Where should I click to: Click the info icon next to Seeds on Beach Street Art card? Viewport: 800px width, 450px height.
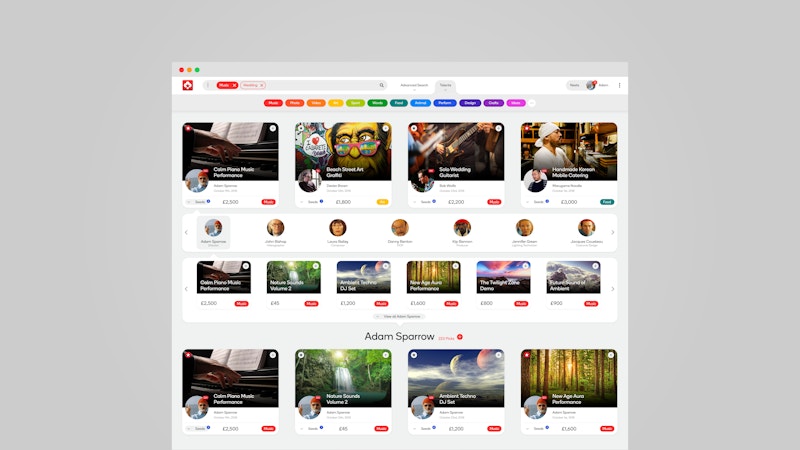pos(321,201)
